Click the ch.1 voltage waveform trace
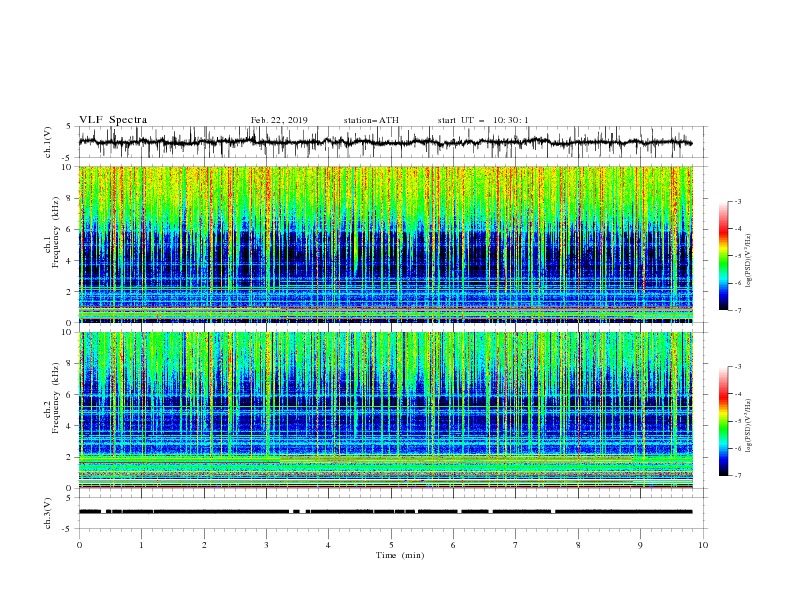 (x=385, y=142)
